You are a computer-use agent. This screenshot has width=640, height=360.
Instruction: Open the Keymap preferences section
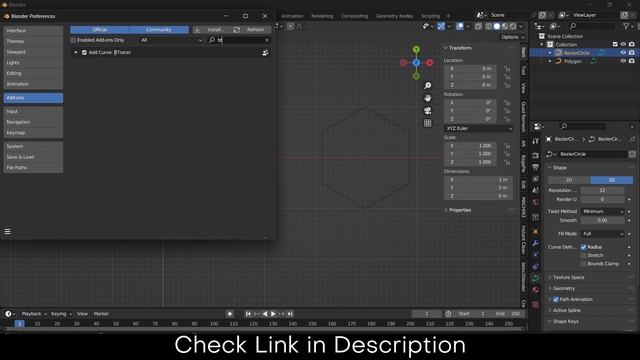(33, 133)
